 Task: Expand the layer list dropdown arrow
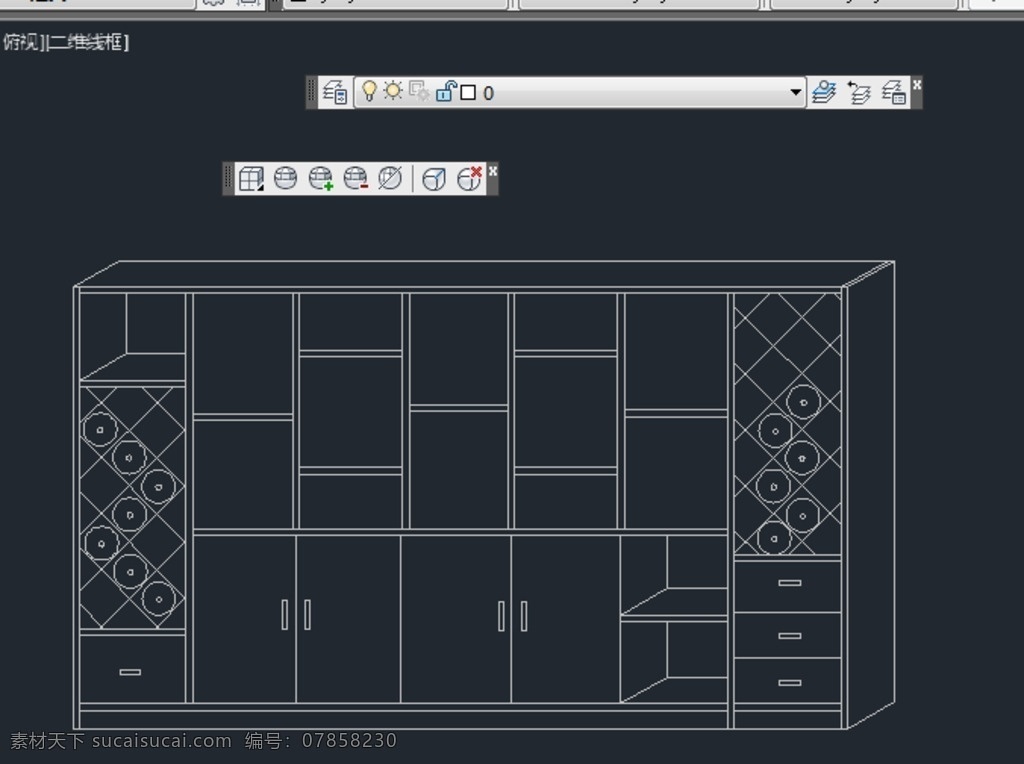(796, 92)
